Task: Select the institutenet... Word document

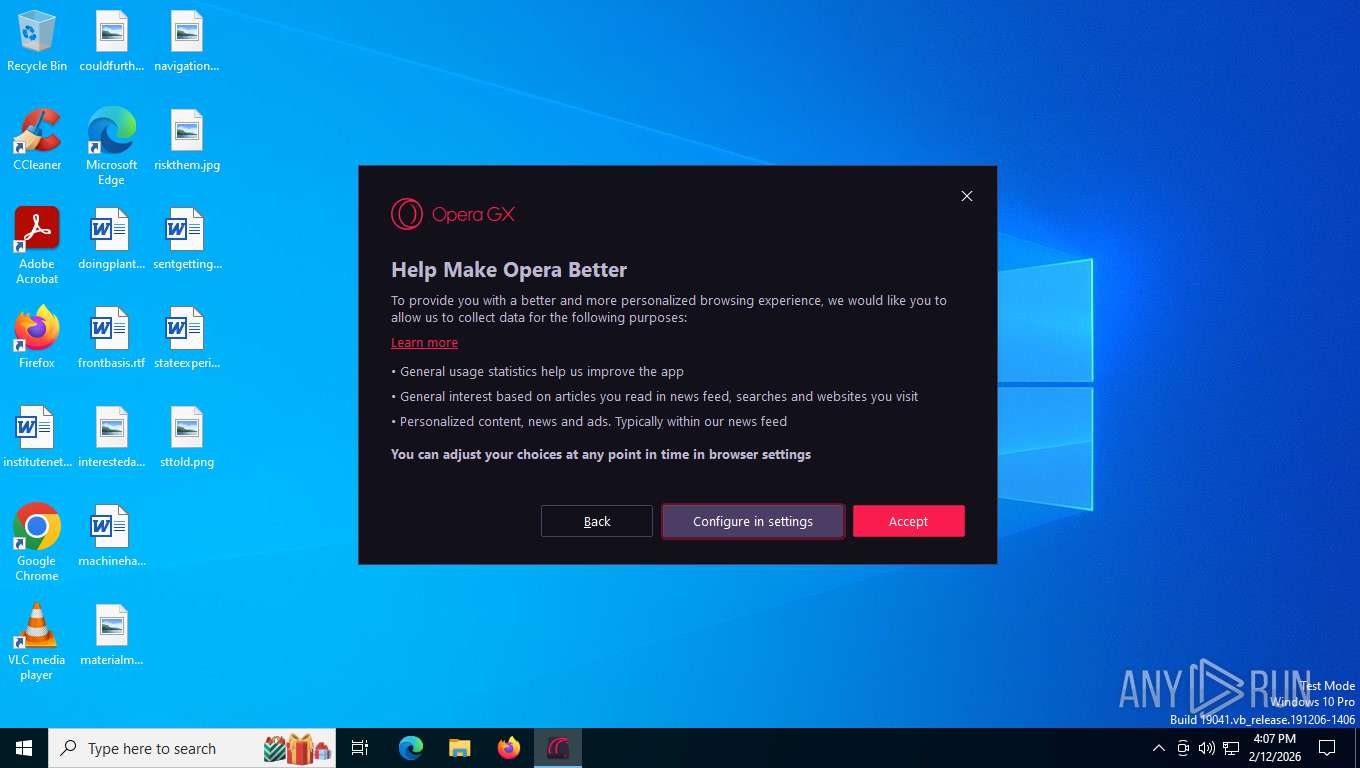Action: 37,437
